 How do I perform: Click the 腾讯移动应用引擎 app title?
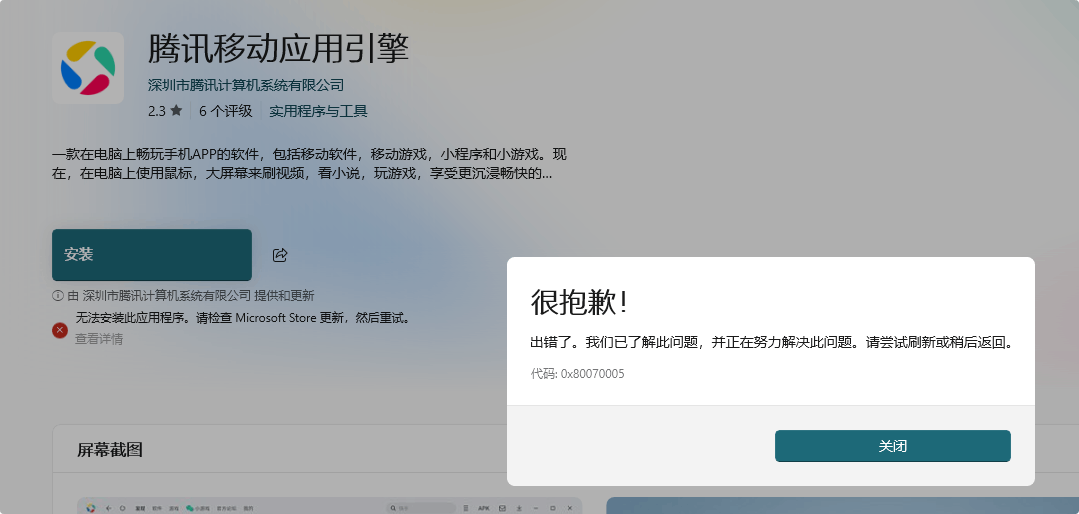pyautogui.click(x=279, y=49)
